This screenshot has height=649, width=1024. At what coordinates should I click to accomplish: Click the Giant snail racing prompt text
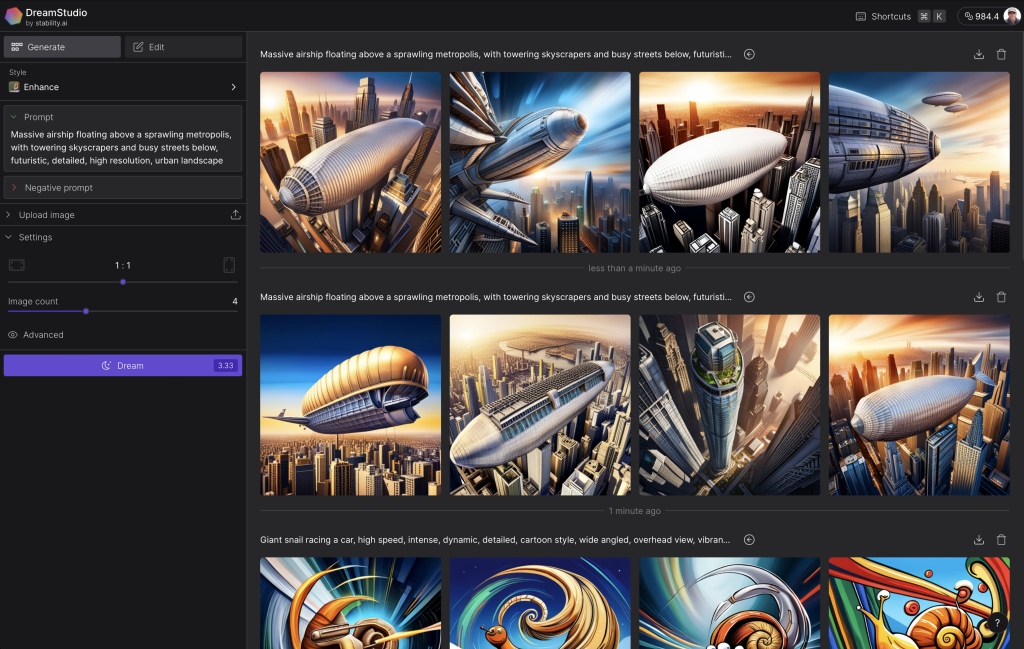(x=495, y=540)
